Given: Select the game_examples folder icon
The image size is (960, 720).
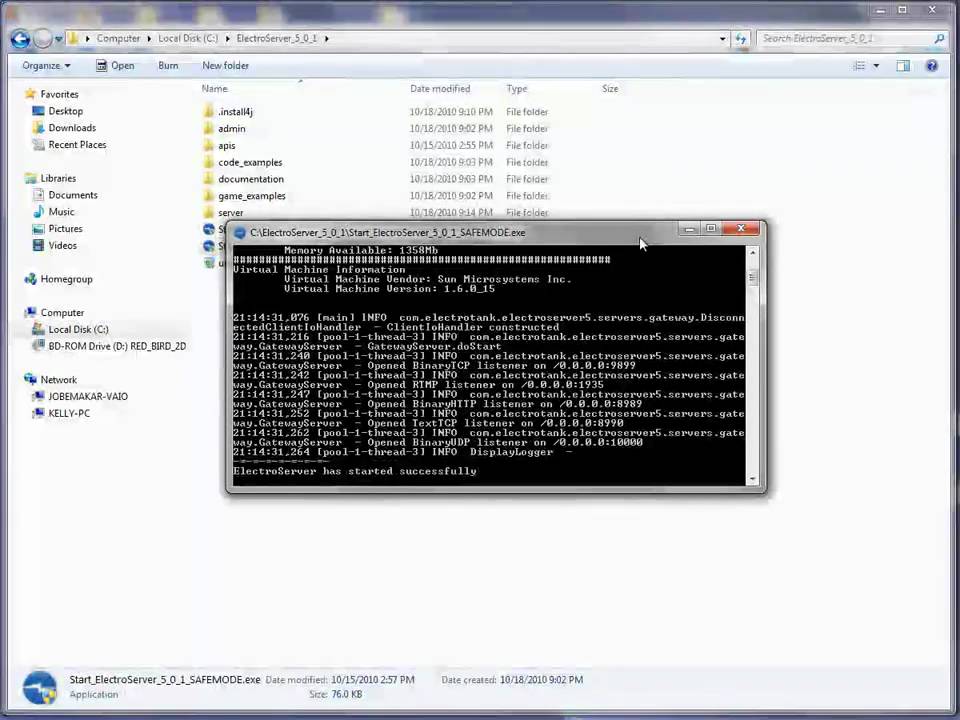Looking at the screenshot, I should coord(208,196).
